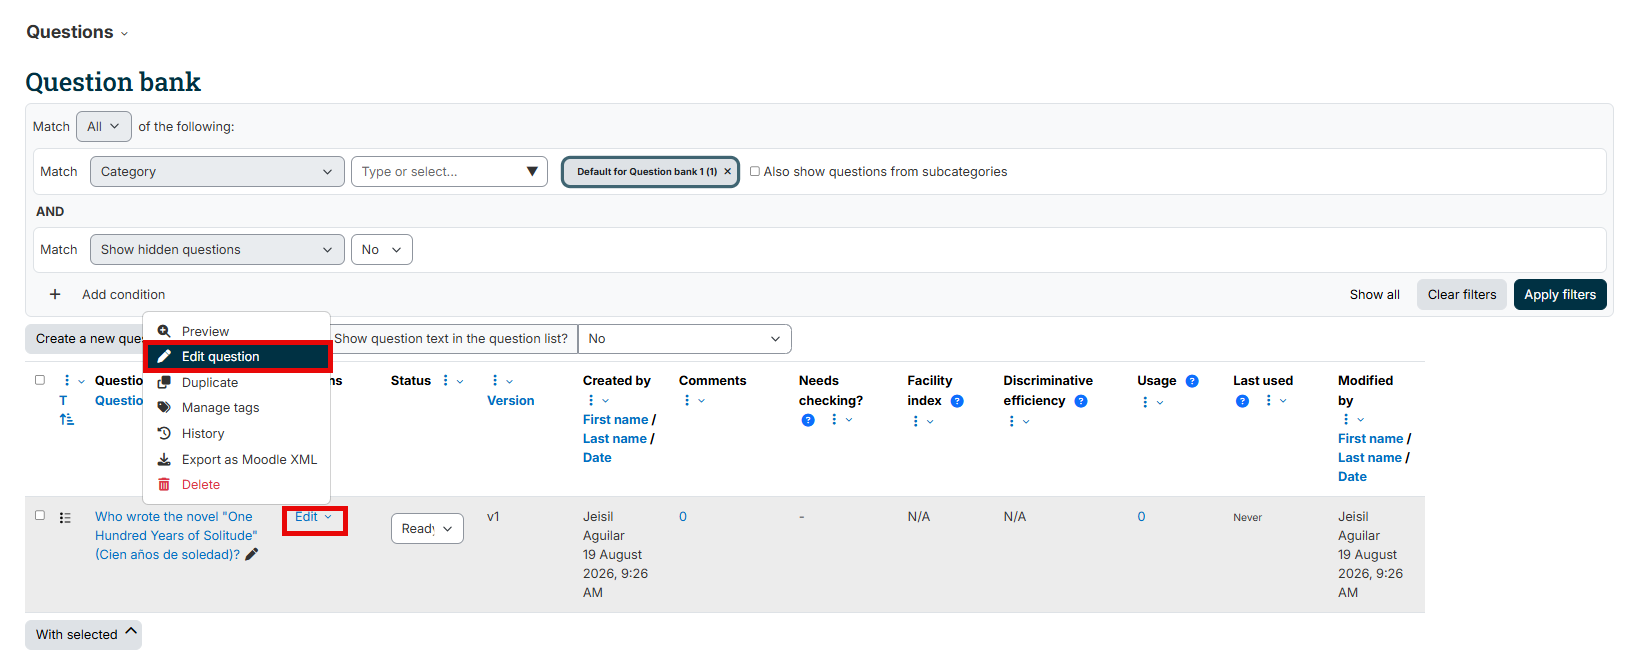Open column actions menu under Discriminative efficiency
The width and height of the screenshot is (1635, 660).
tap(1018, 421)
